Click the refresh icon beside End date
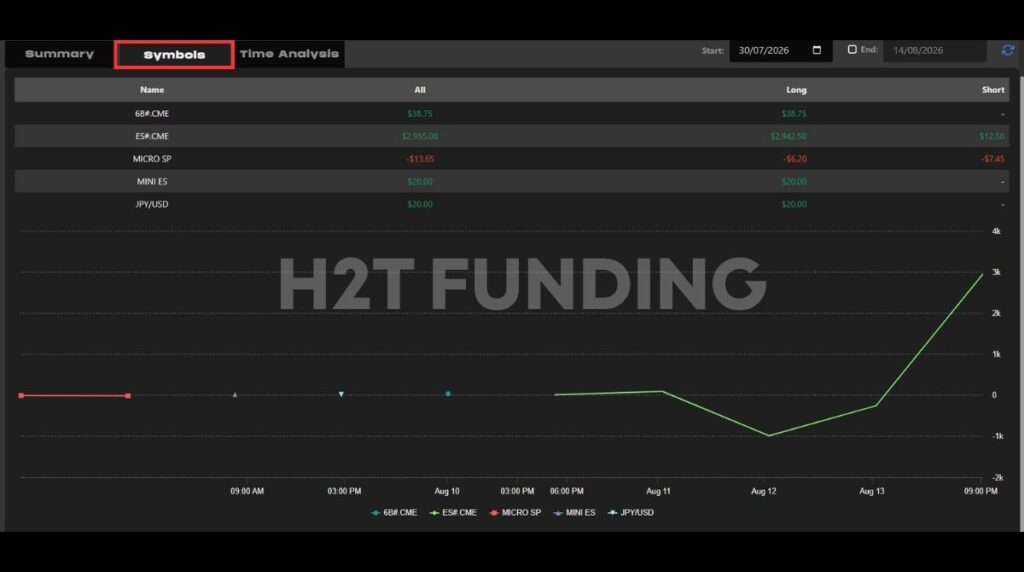Image resolution: width=1024 pixels, height=572 pixels. (x=1008, y=50)
